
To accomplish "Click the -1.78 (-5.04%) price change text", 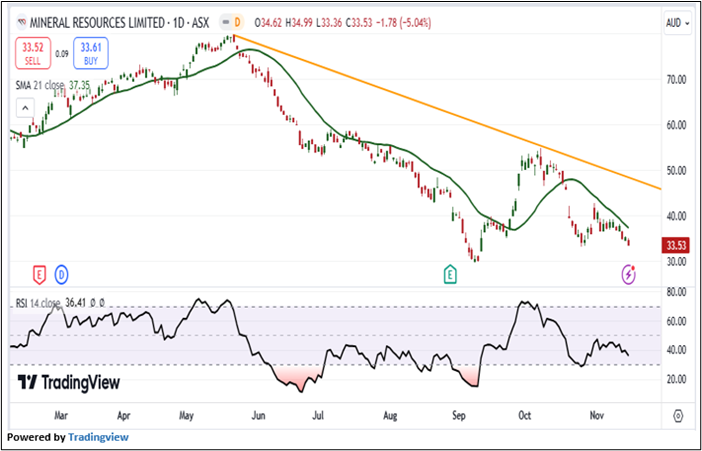I will [x=403, y=22].
